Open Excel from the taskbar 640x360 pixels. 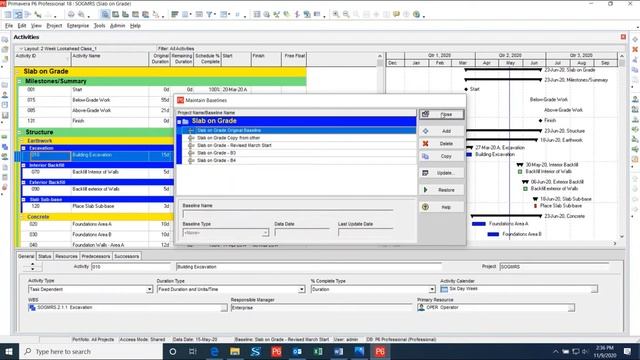click(x=318, y=351)
